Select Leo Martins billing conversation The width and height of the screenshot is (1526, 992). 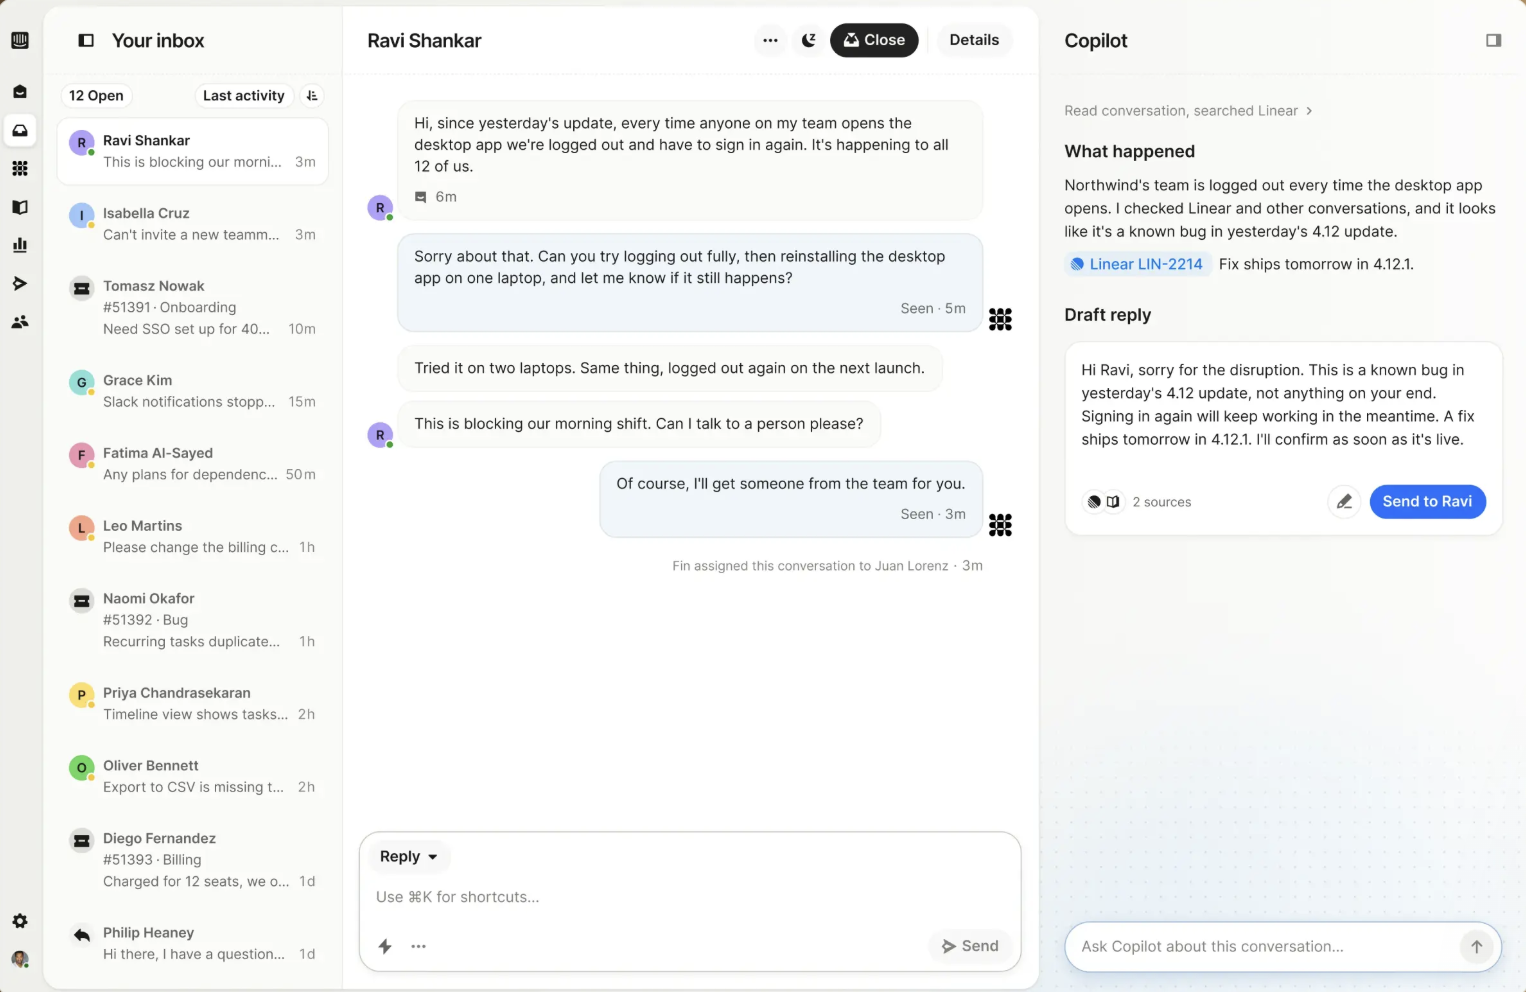click(x=193, y=537)
